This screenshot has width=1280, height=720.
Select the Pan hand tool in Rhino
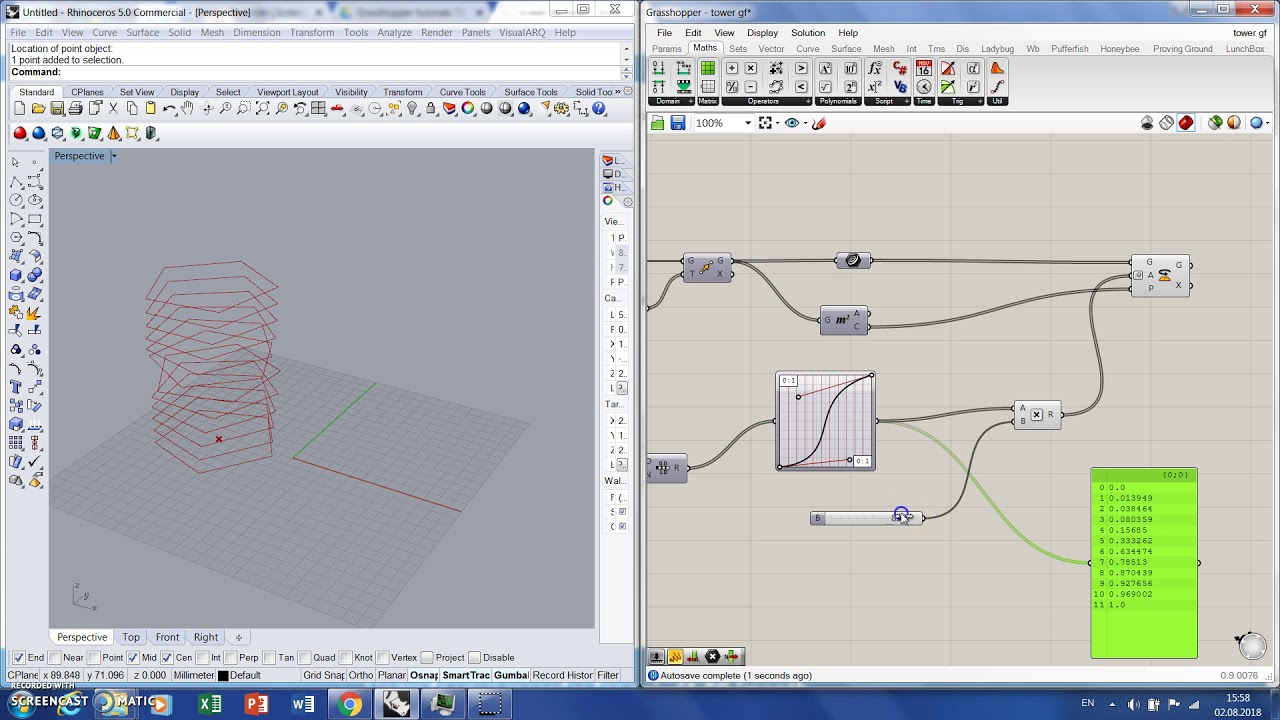pyautogui.click(x=187, y=108)
